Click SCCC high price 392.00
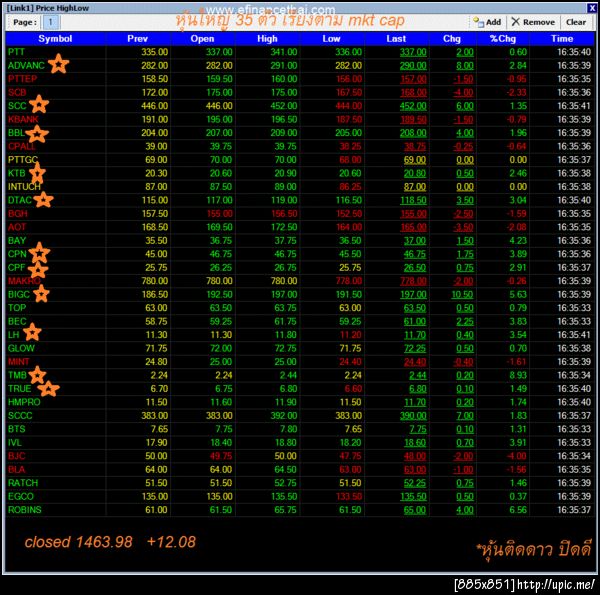 tap(284, 416)
